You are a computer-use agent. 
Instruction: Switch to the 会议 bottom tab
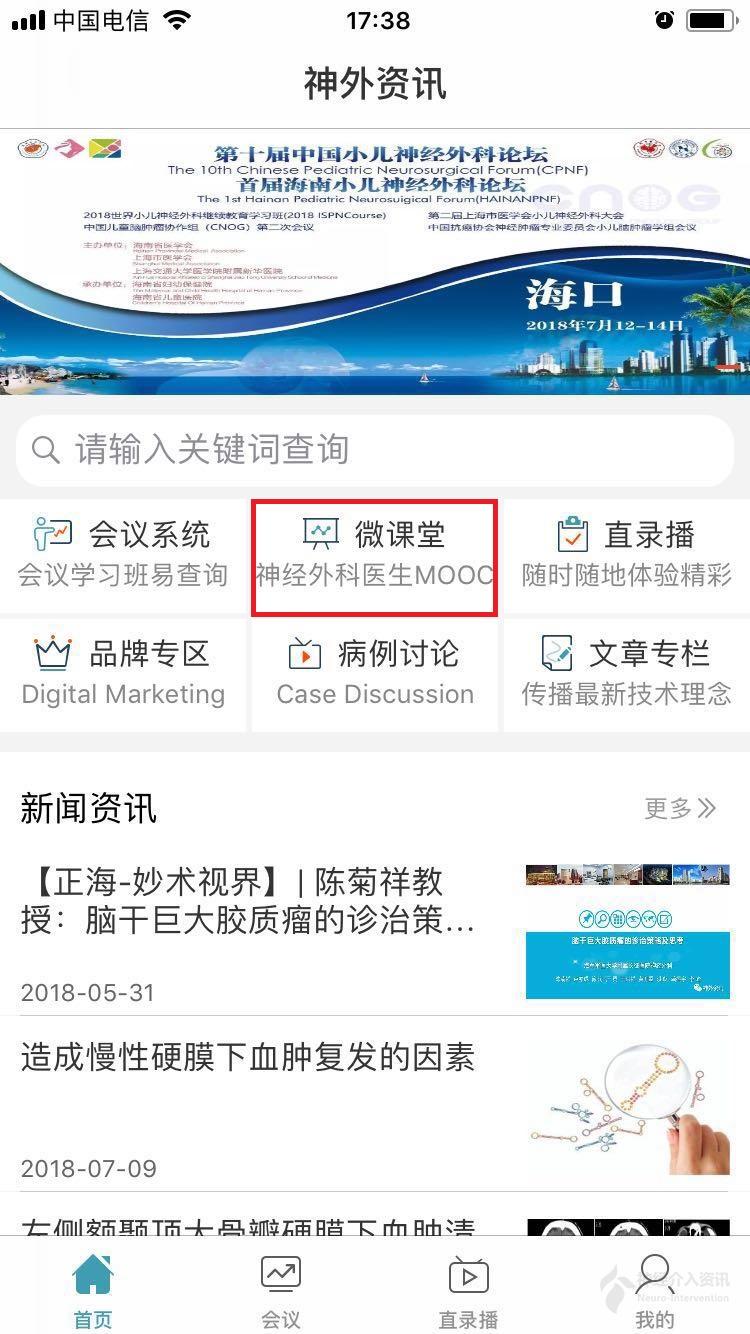281,1289
